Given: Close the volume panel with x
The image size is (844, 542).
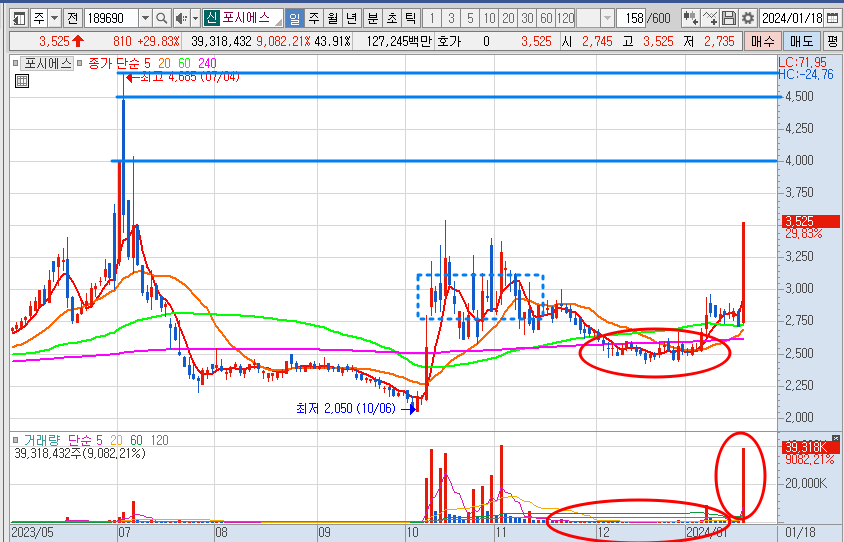Looking at the screenshot, I should point(835,438).
